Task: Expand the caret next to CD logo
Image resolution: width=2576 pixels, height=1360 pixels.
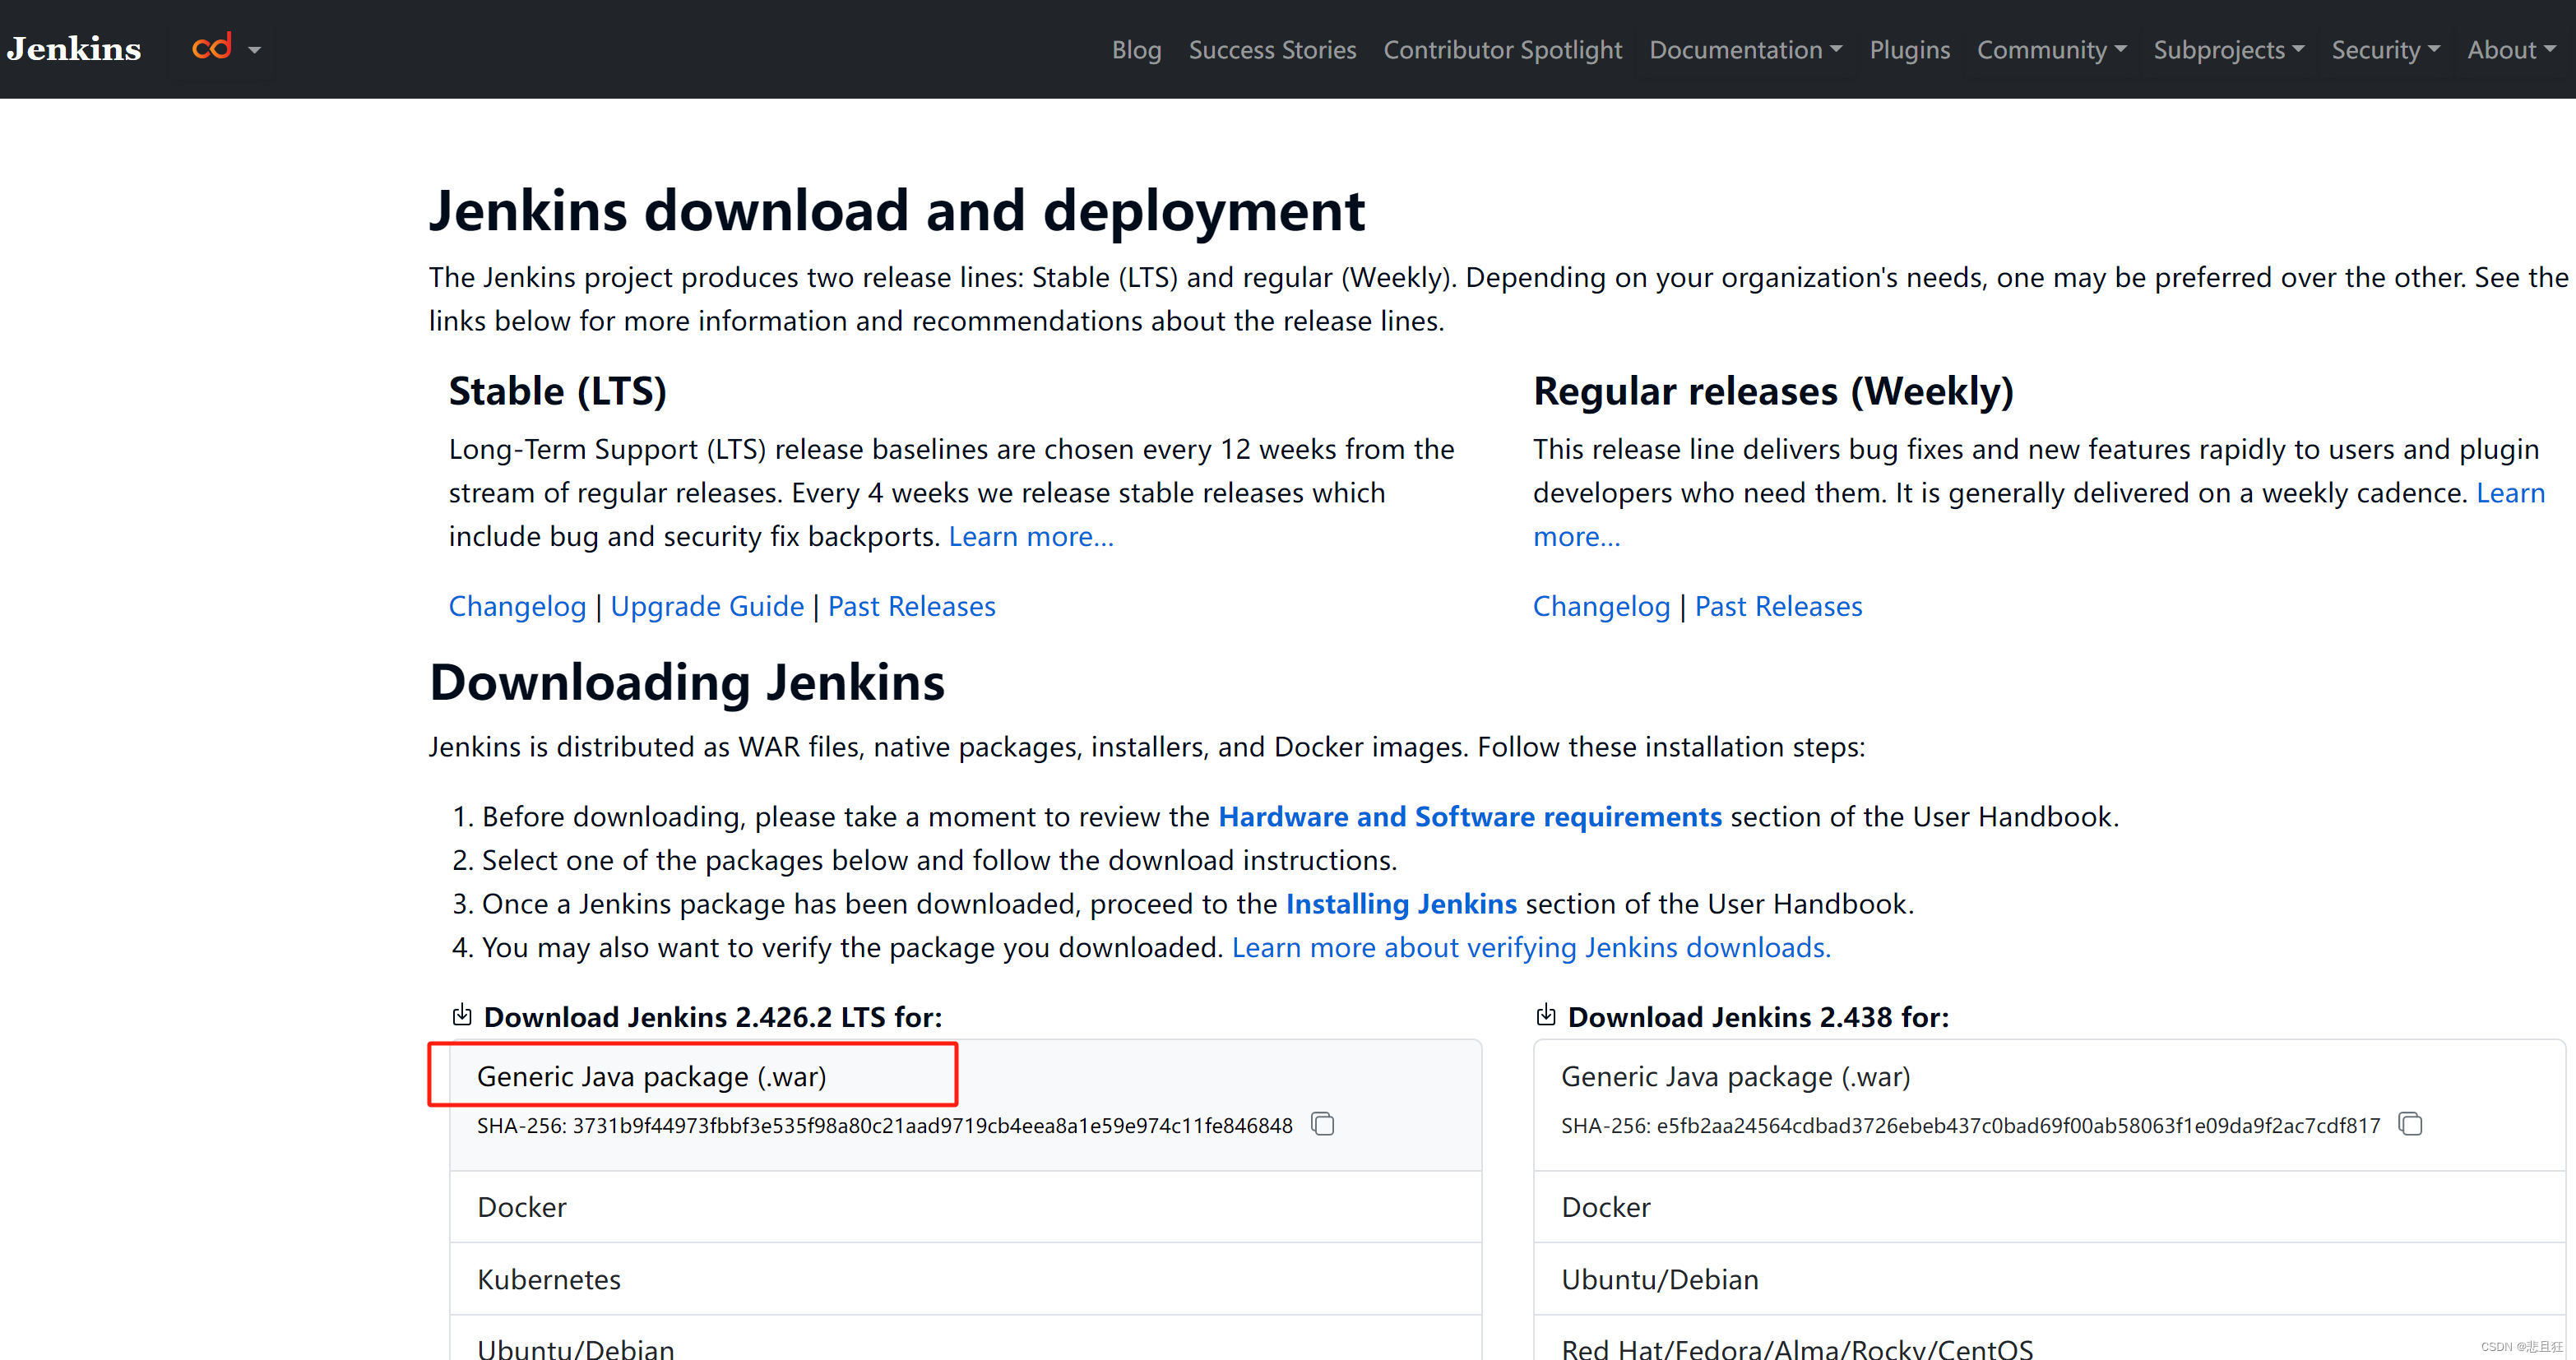Action: click(x=255, y=50)
